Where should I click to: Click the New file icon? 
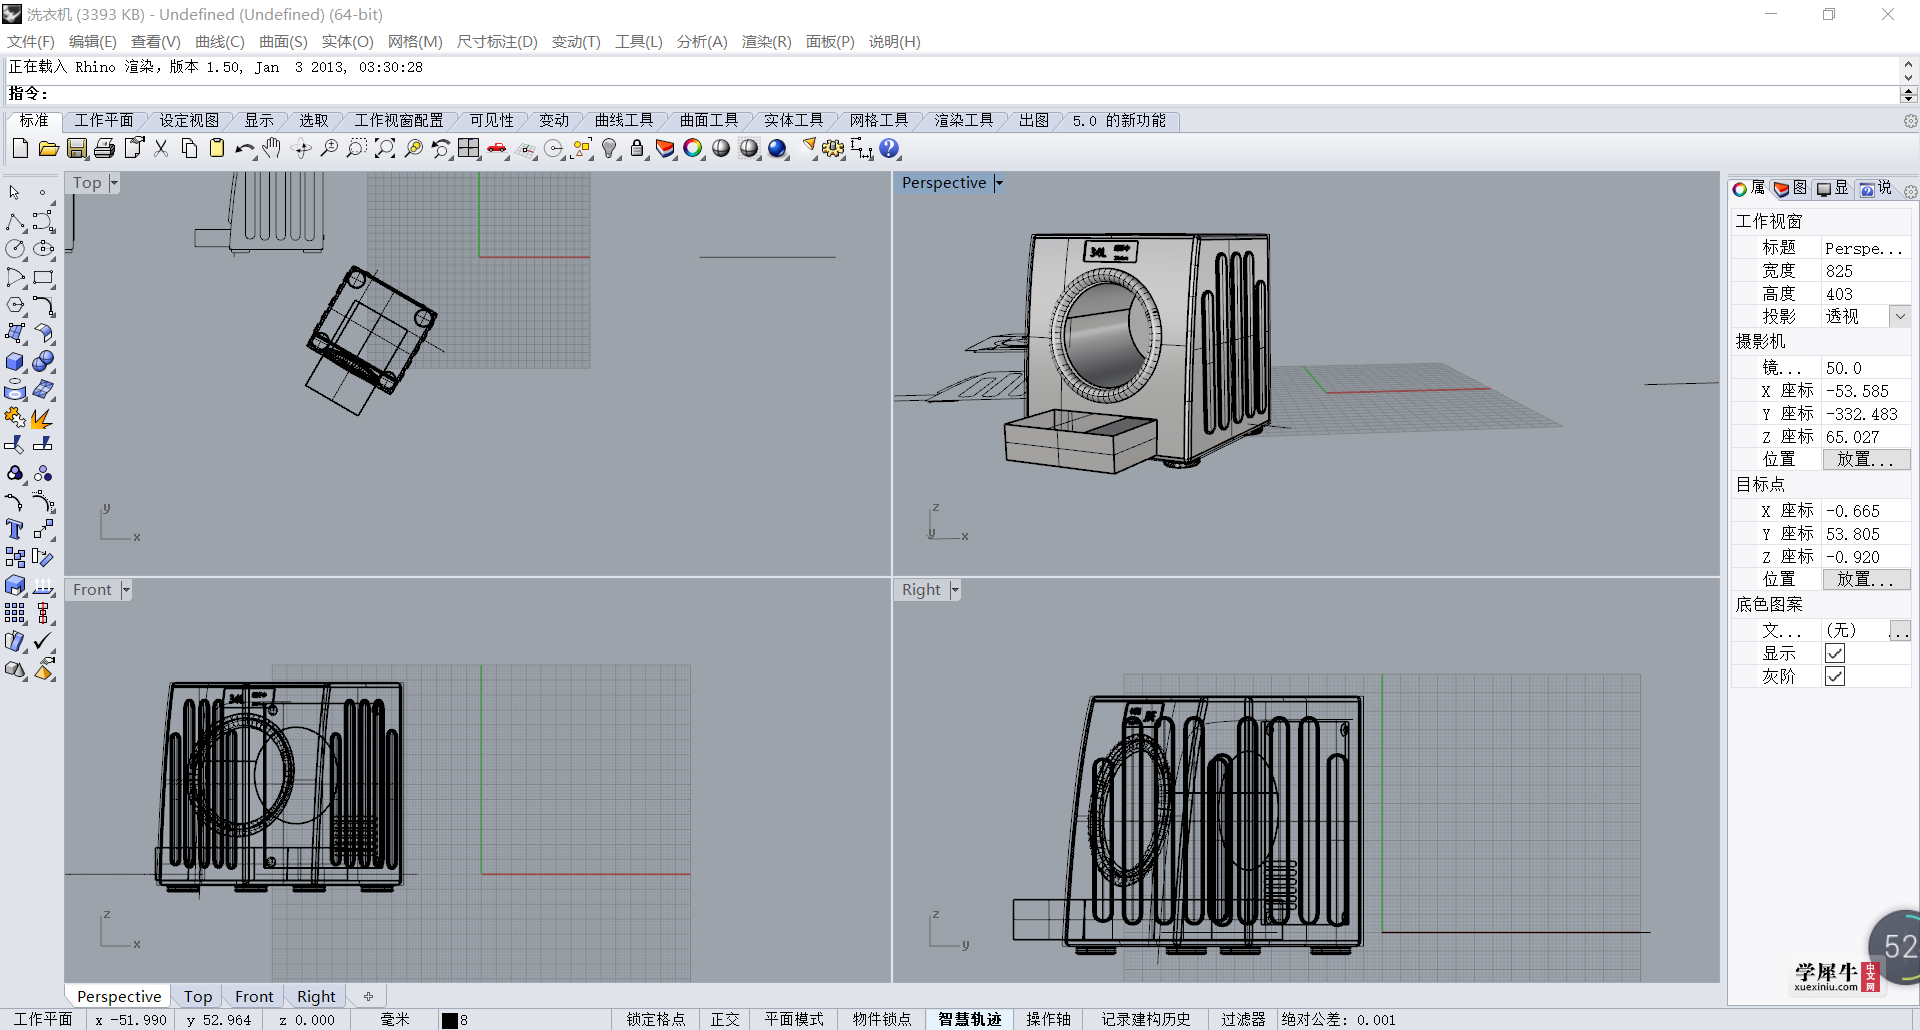click(x=20, y=149)
